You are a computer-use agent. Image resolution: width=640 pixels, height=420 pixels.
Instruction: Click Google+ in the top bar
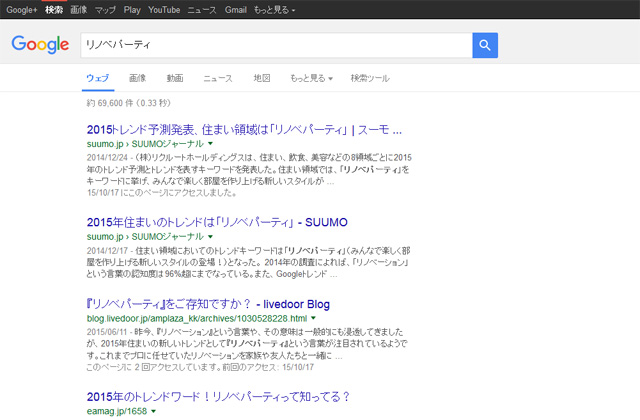21,9
